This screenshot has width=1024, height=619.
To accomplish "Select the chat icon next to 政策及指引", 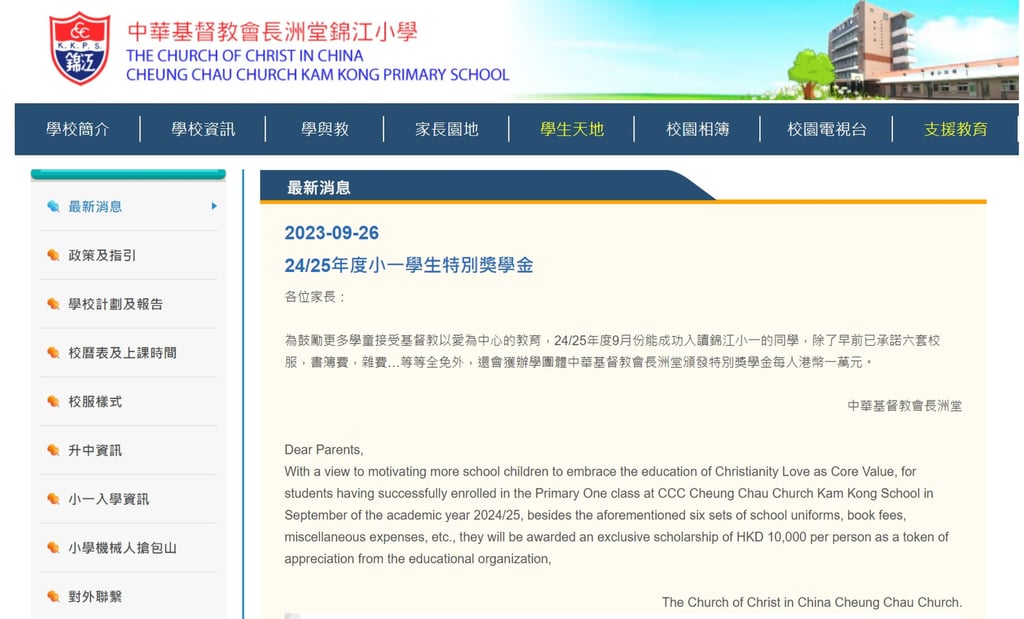I will coord(55,255).
